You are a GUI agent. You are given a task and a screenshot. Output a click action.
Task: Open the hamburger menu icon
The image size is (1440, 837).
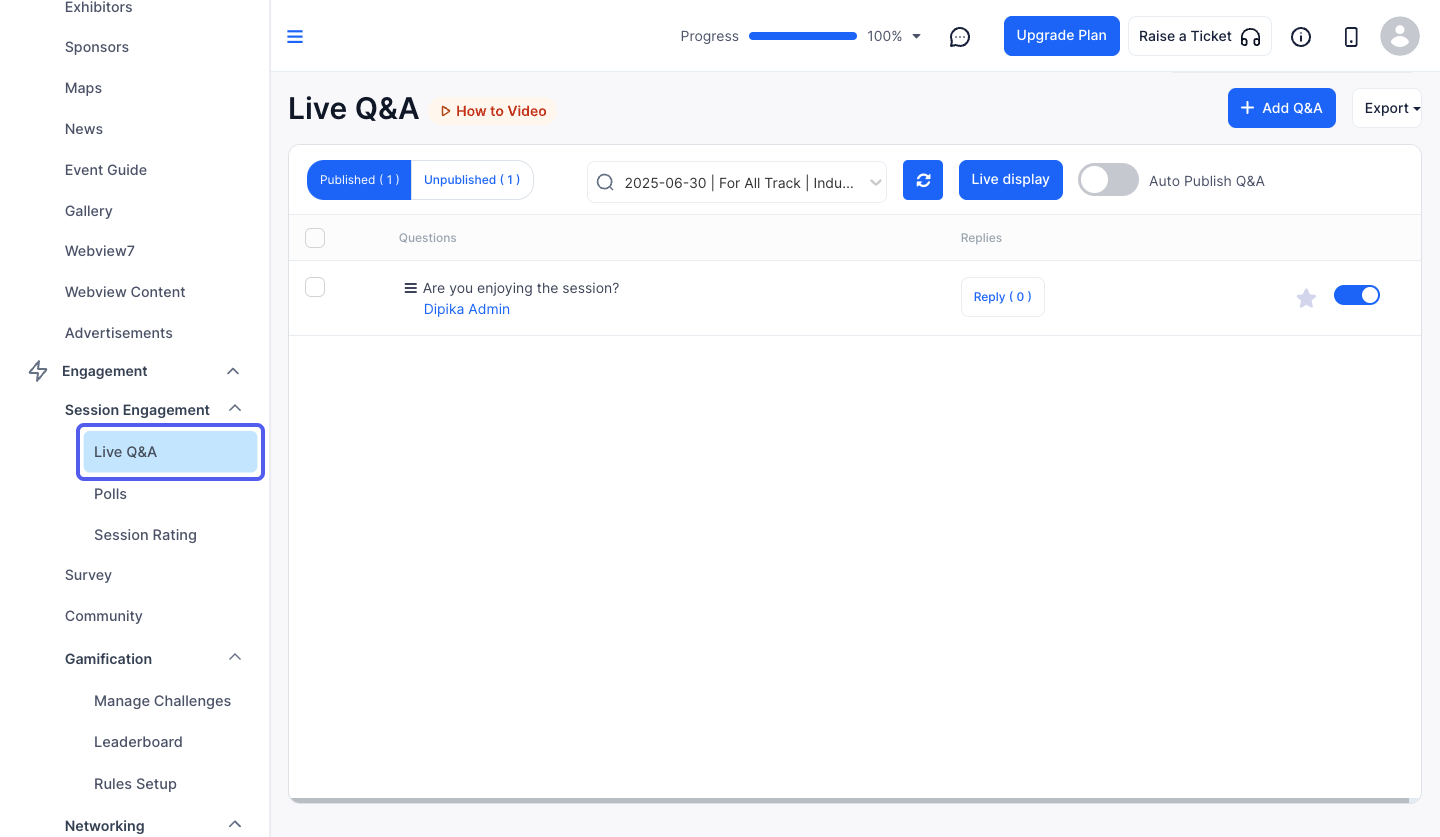(x=295, y=37)
